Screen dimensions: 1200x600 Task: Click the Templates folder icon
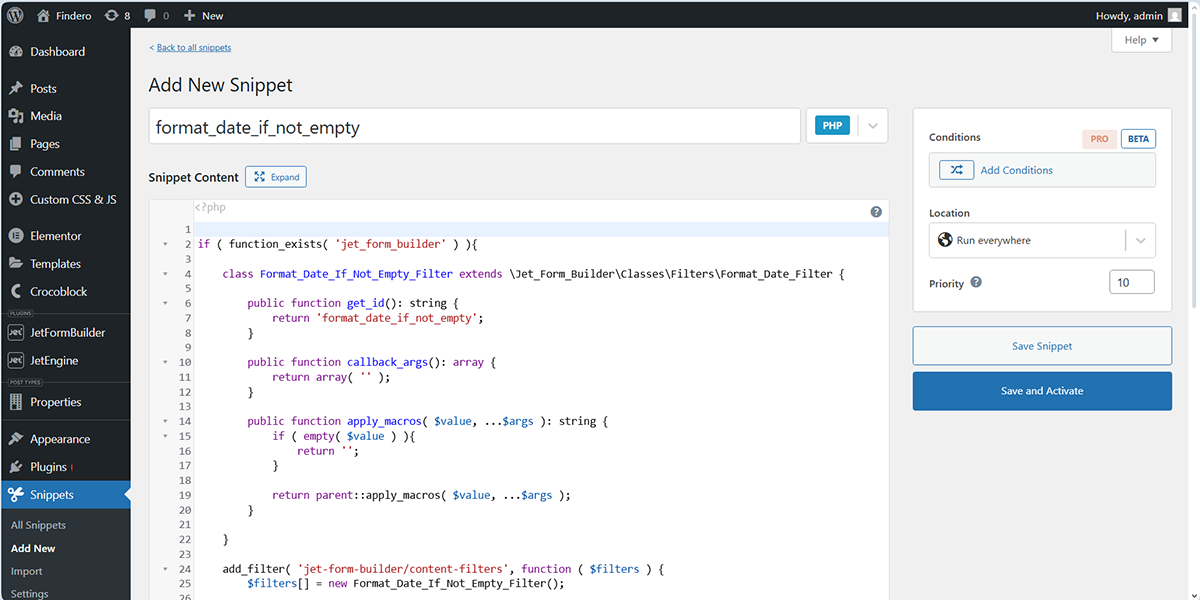tap(16, 264)
